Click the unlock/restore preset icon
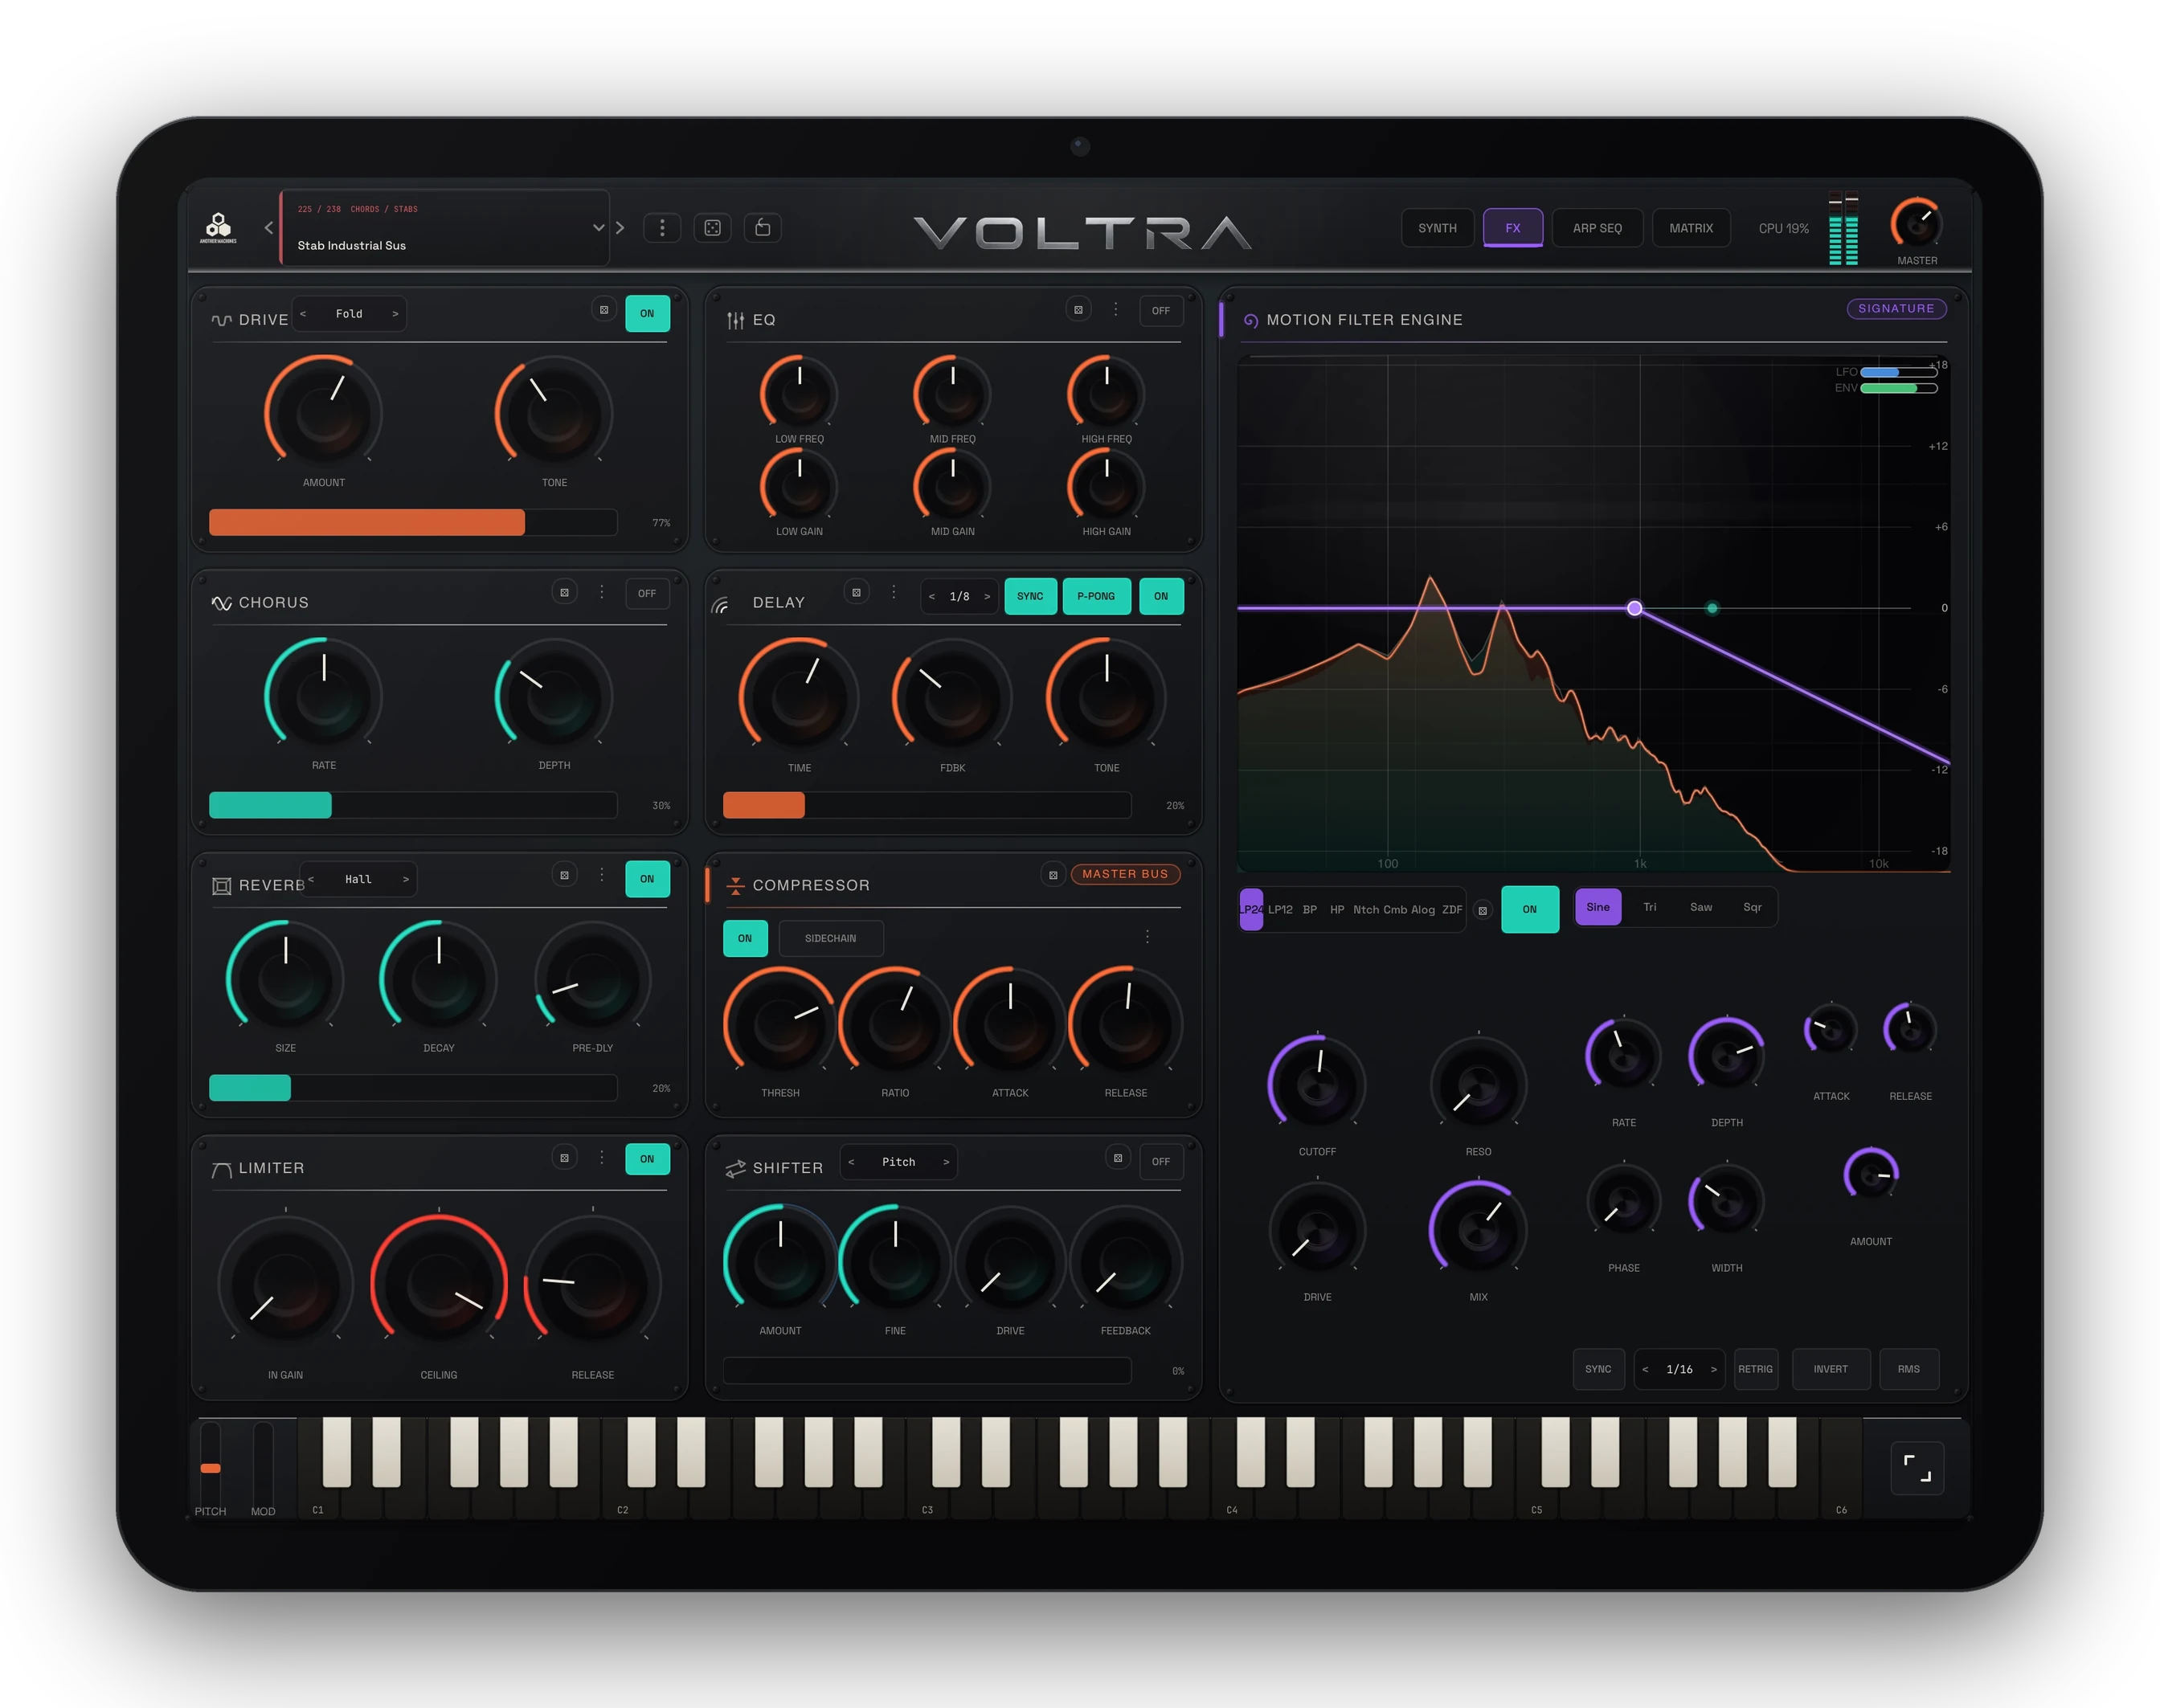2160x1708 pixels. click(763, 228)
